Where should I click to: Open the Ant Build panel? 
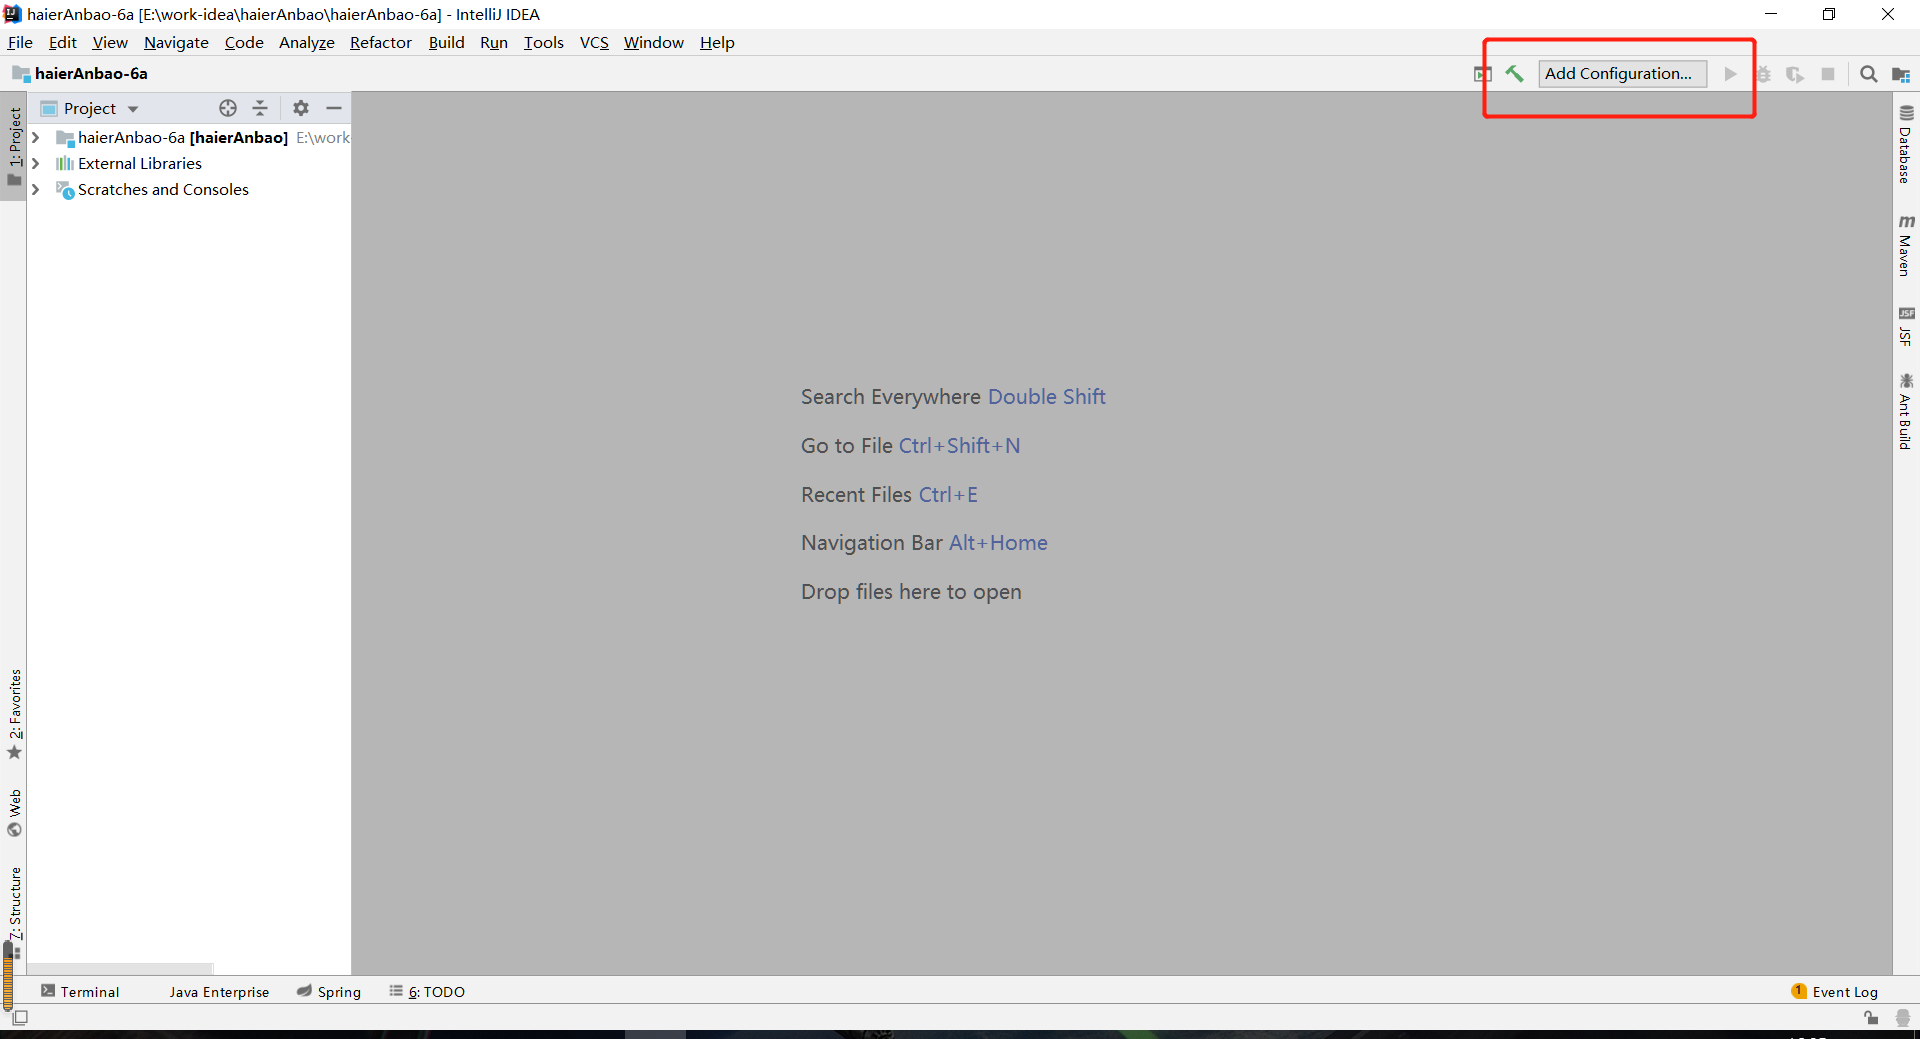click(1907, 410)
